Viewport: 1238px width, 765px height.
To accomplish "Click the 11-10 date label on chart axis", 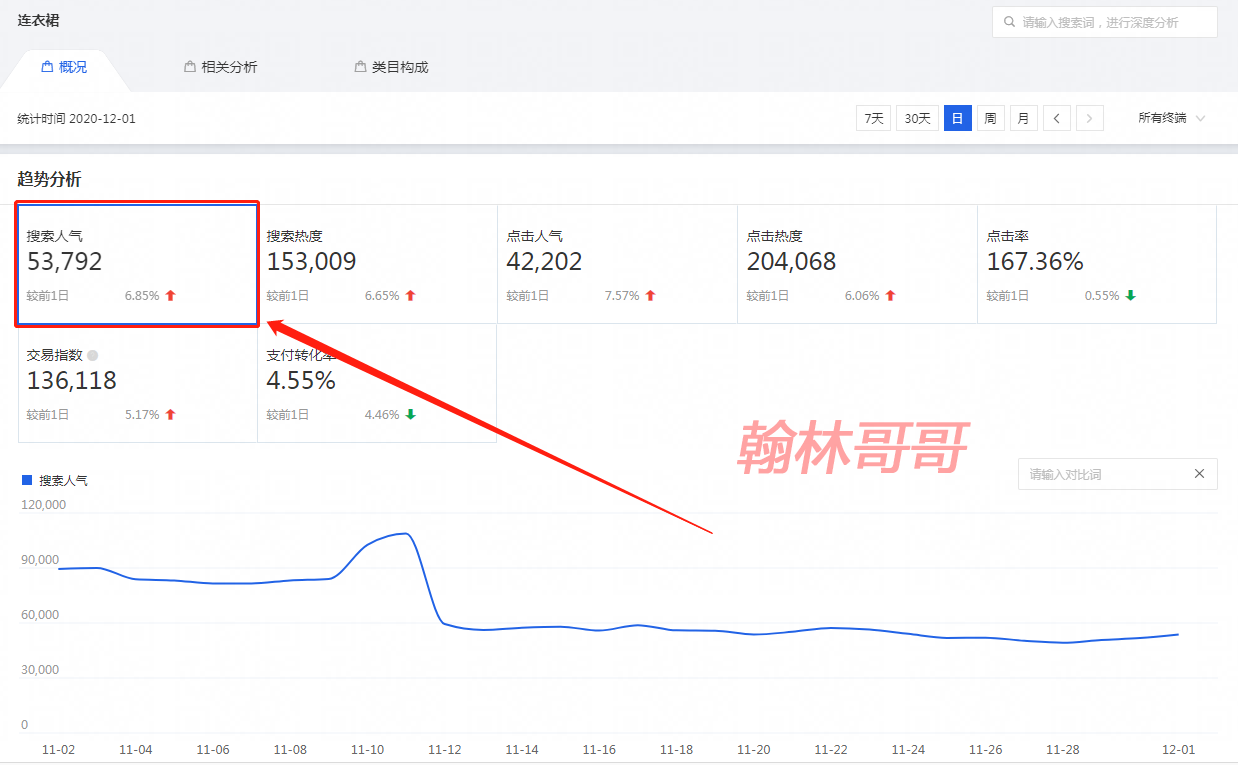I will coord(367,749).
